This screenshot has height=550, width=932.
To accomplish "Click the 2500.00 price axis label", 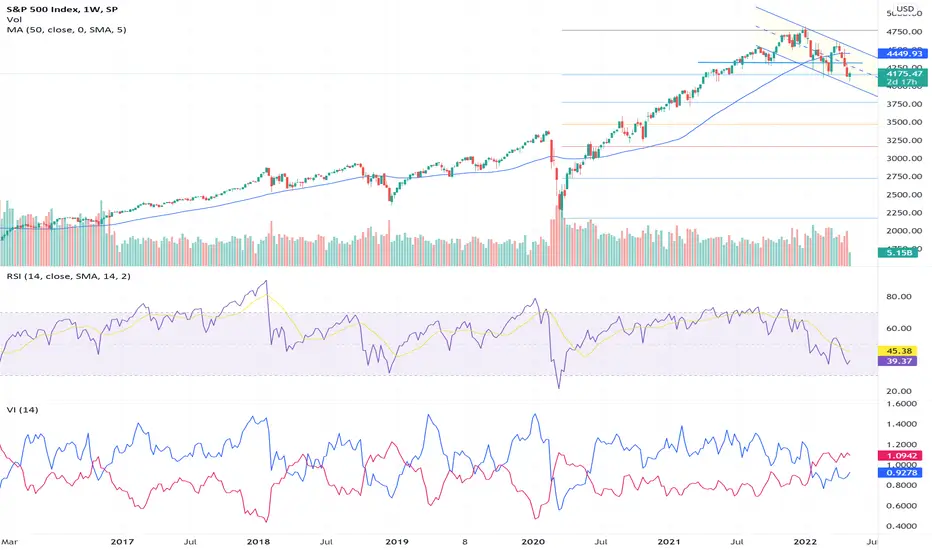I will click(904, 194).
